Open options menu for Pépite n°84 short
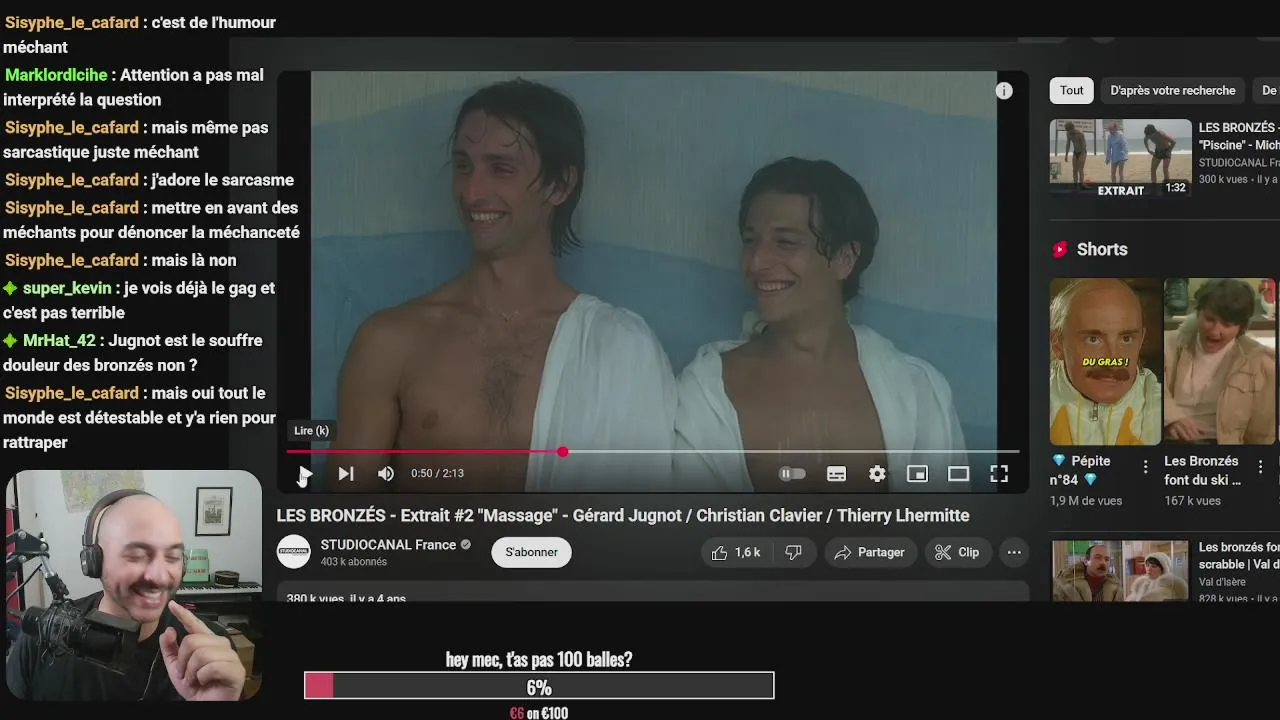Viewport: 1280px width, 720px height. (x=1145, y=467)
